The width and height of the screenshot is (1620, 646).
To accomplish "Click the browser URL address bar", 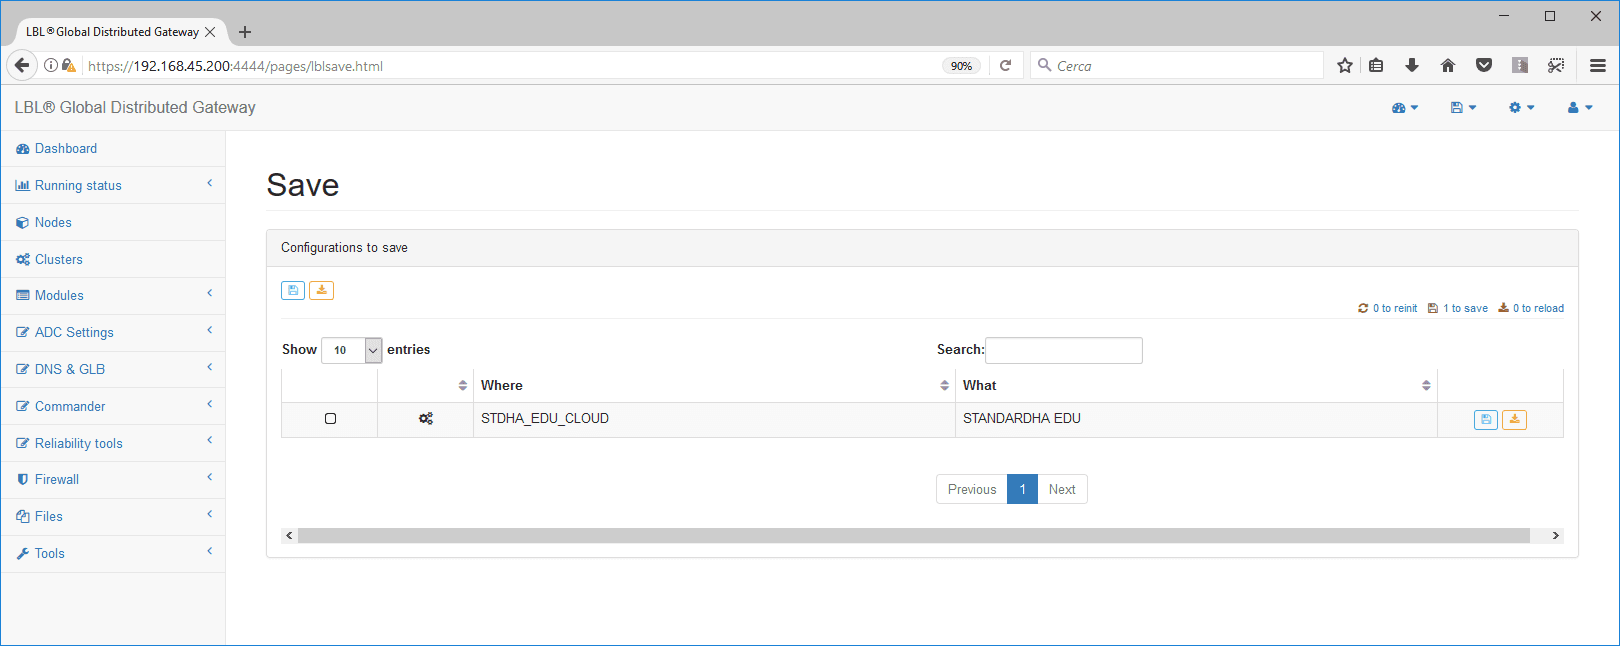I will [510, 66].
